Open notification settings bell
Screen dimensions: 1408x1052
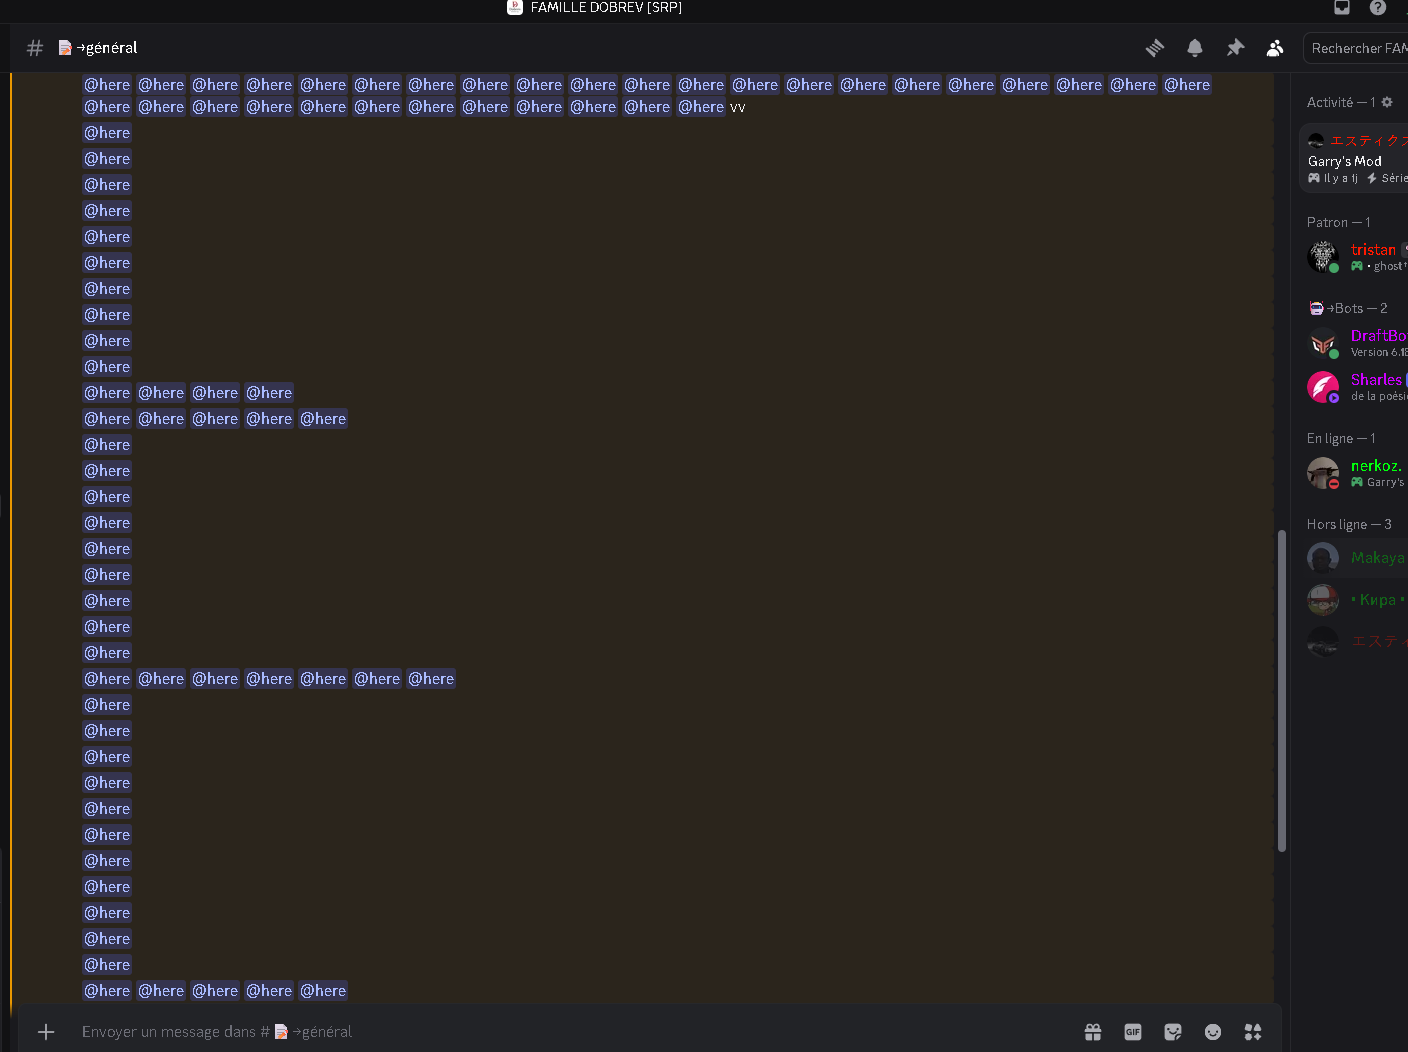click(x=1195, y=48)
